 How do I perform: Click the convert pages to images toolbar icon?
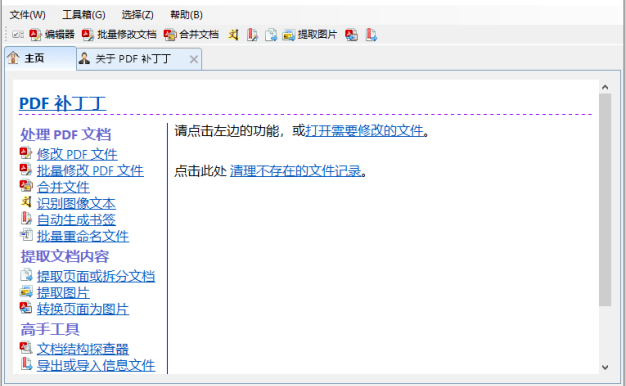click(x=351, y=35)
